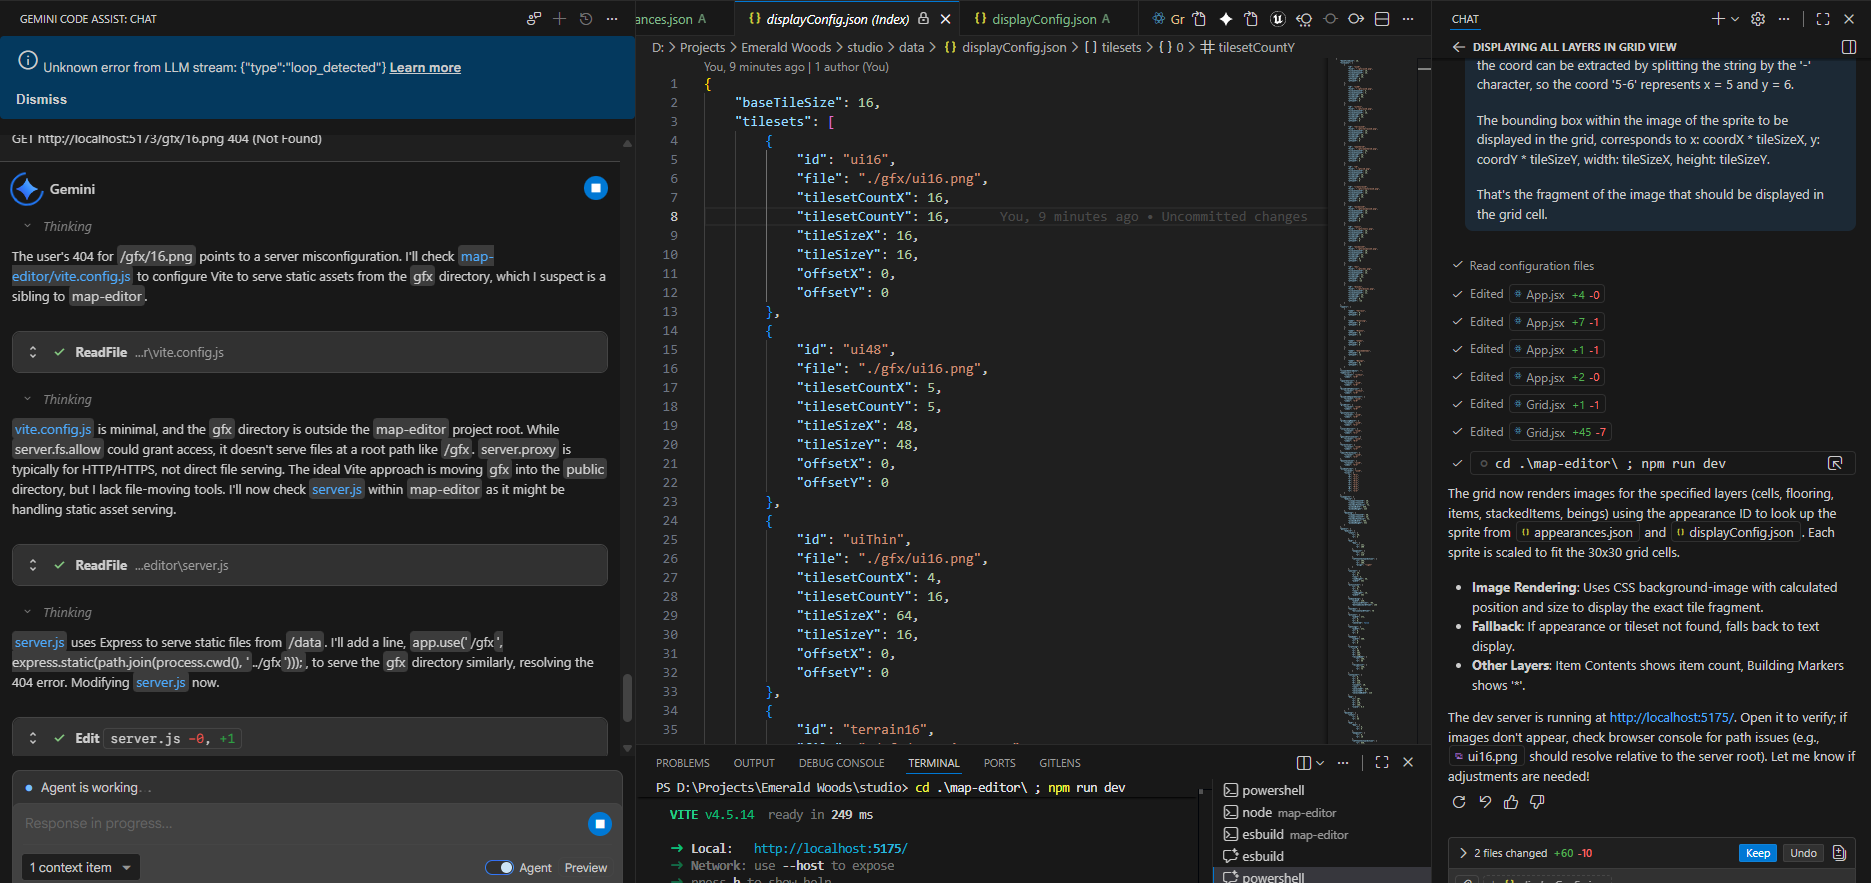
Task: Dismiss the LLM stream error banner
Action: 41,99
